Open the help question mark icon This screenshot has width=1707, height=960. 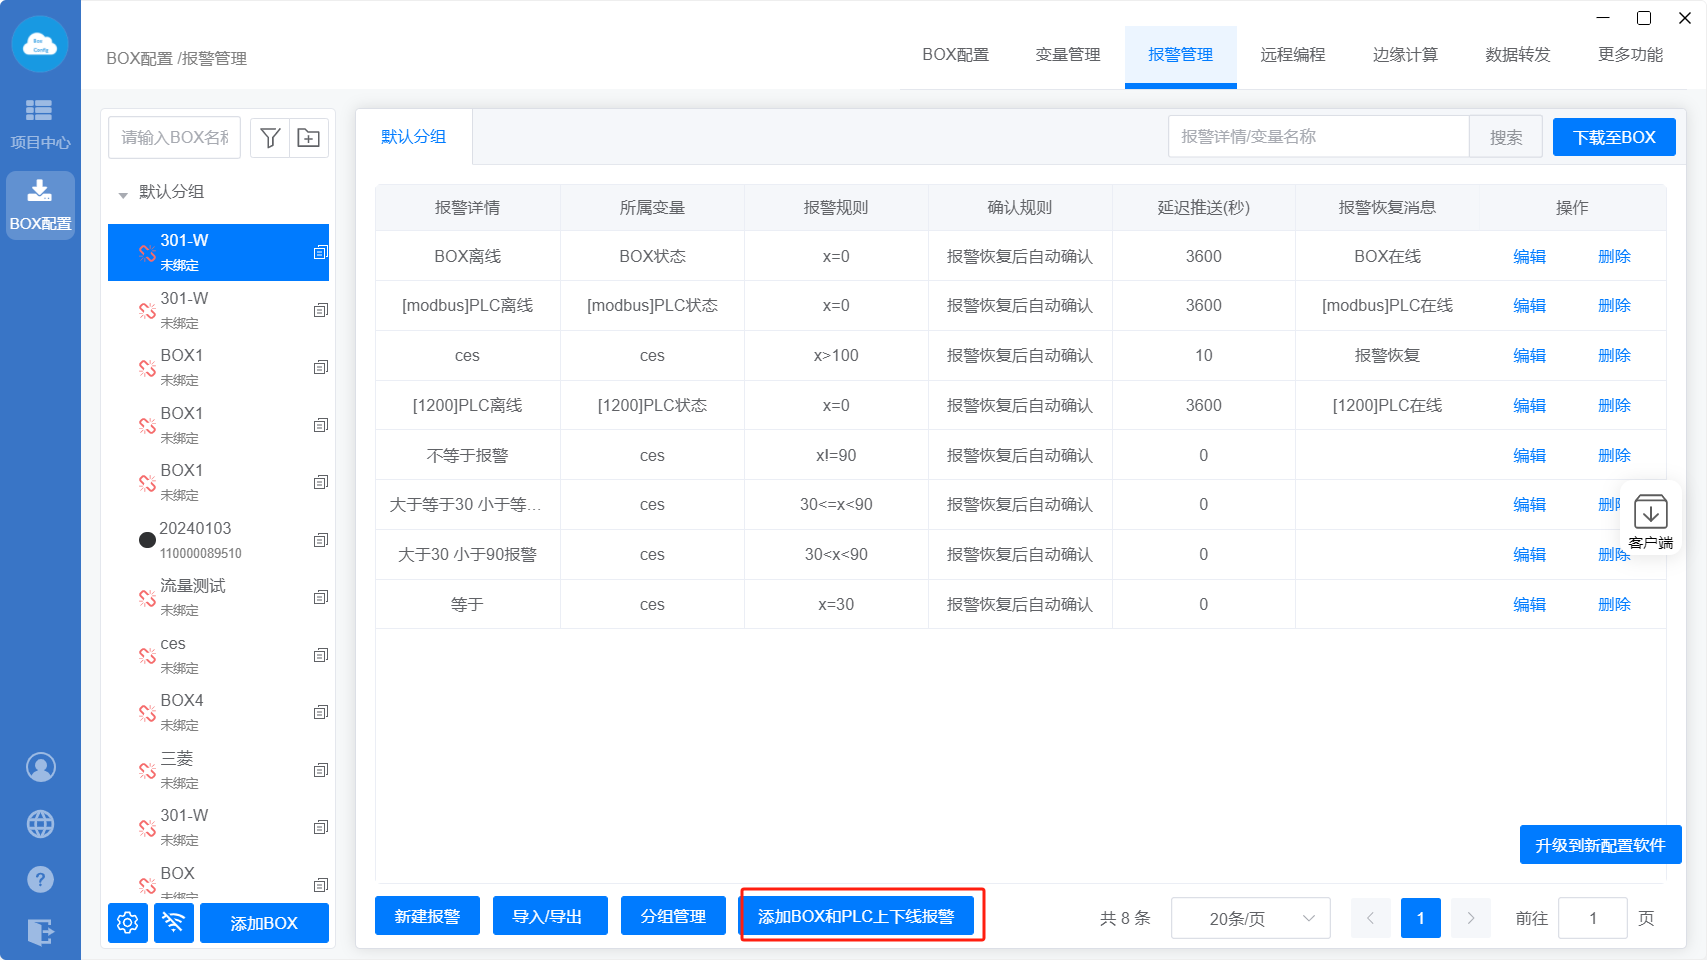point(40,880)
